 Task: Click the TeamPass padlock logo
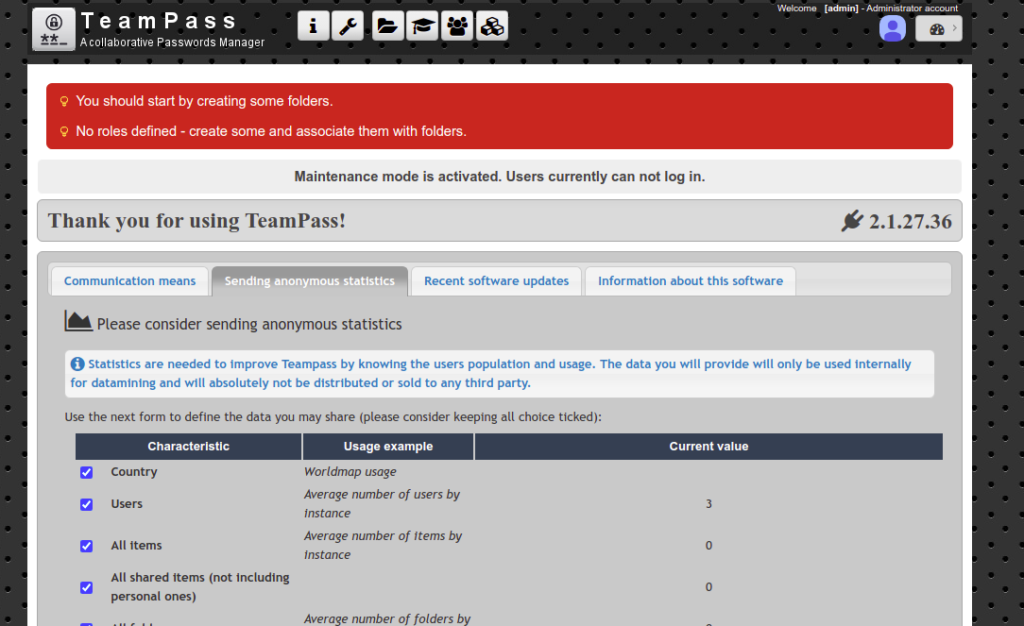(x=54, y=29)
